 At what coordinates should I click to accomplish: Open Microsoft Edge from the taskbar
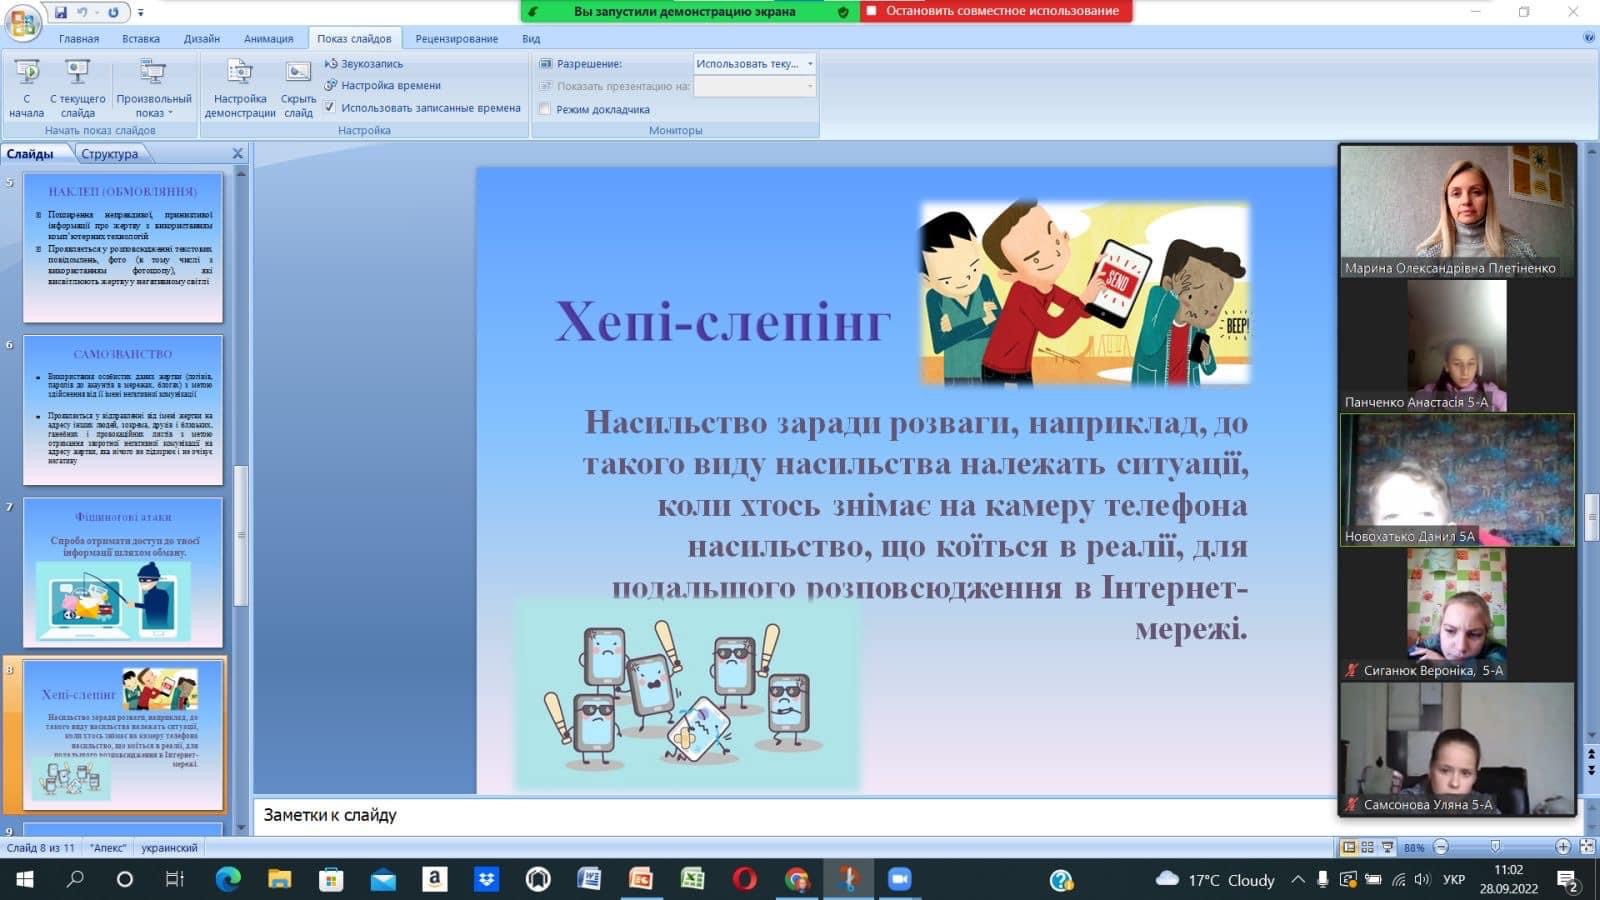[x=228, y=879]
